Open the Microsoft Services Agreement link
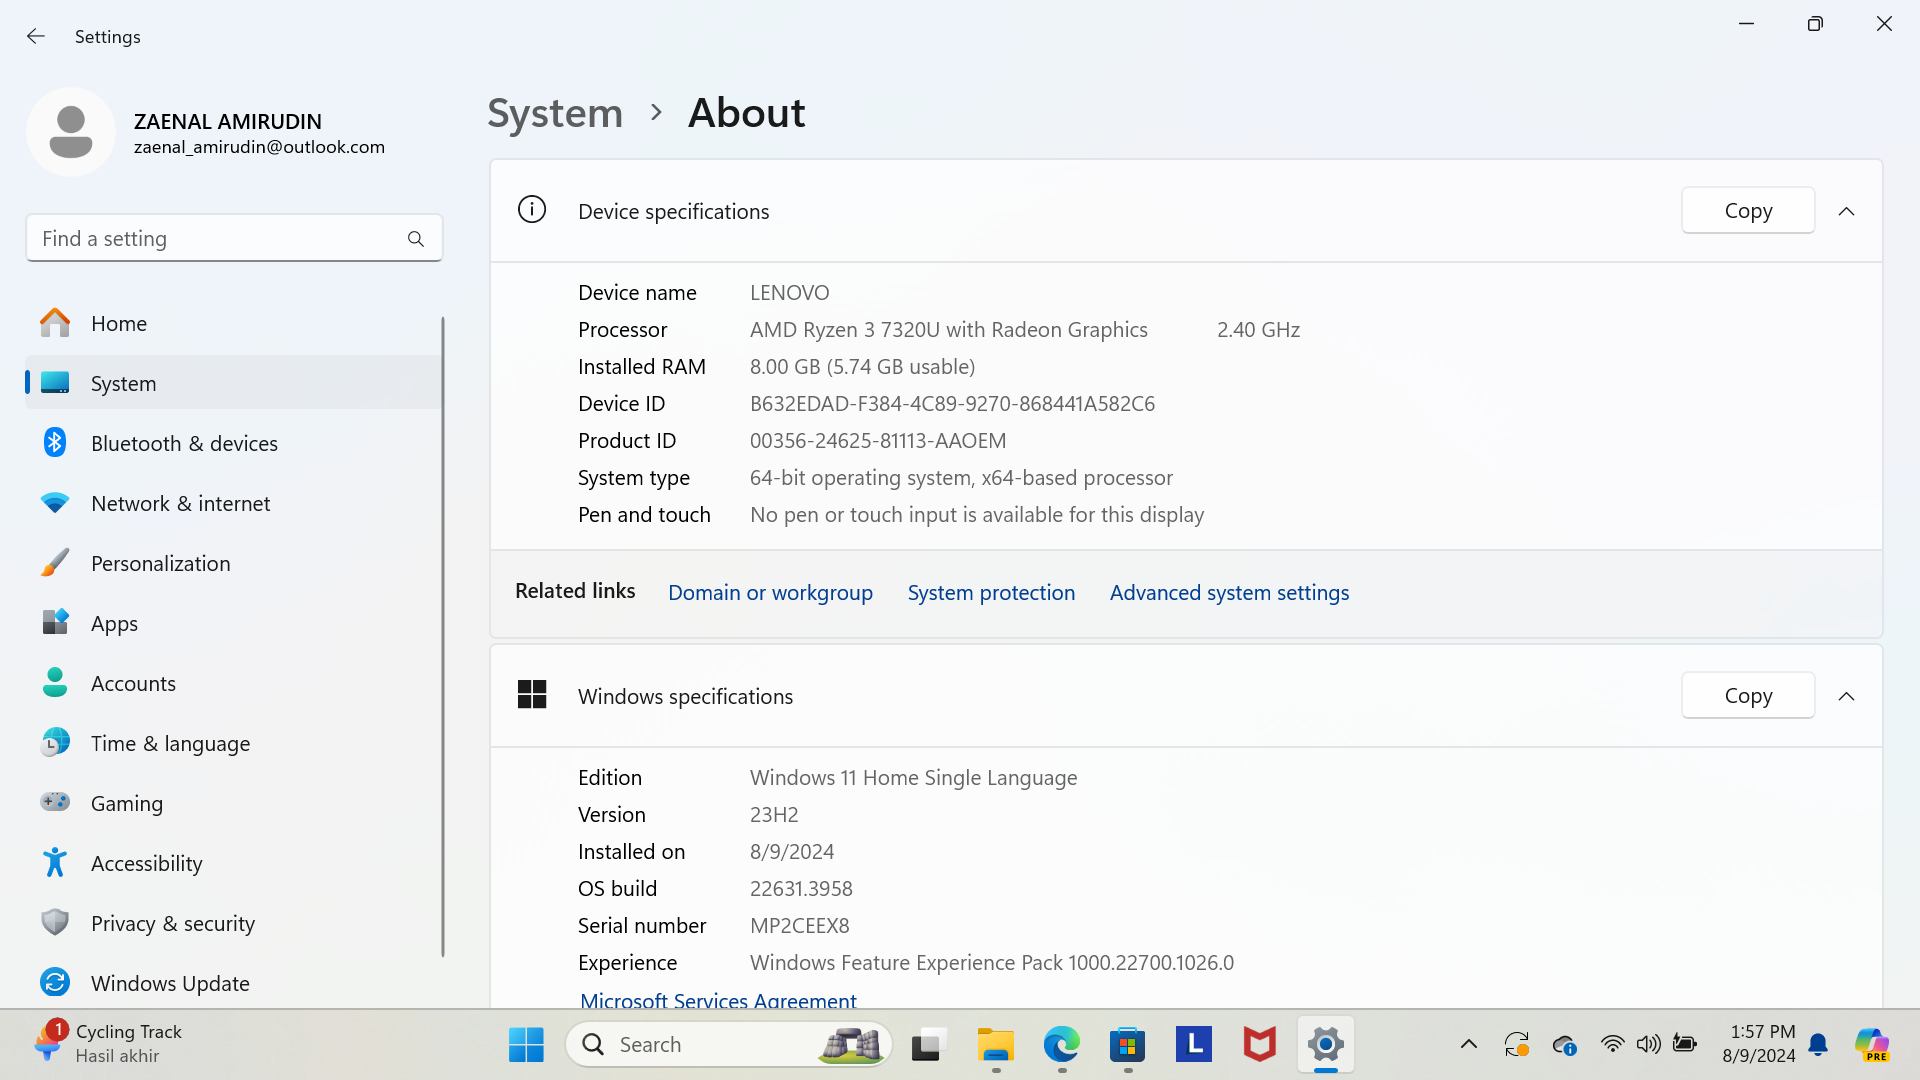1920x1080 pixels. [x=718, y=1000]
